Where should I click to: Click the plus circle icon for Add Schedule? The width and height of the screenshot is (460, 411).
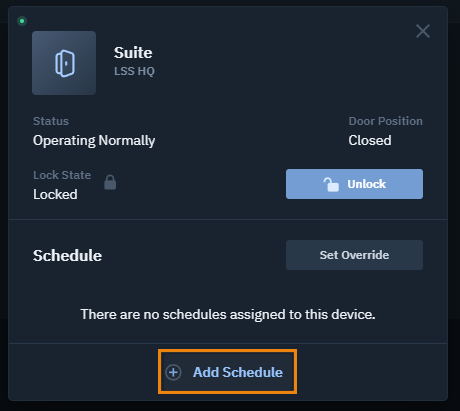(x=173, y=372)
